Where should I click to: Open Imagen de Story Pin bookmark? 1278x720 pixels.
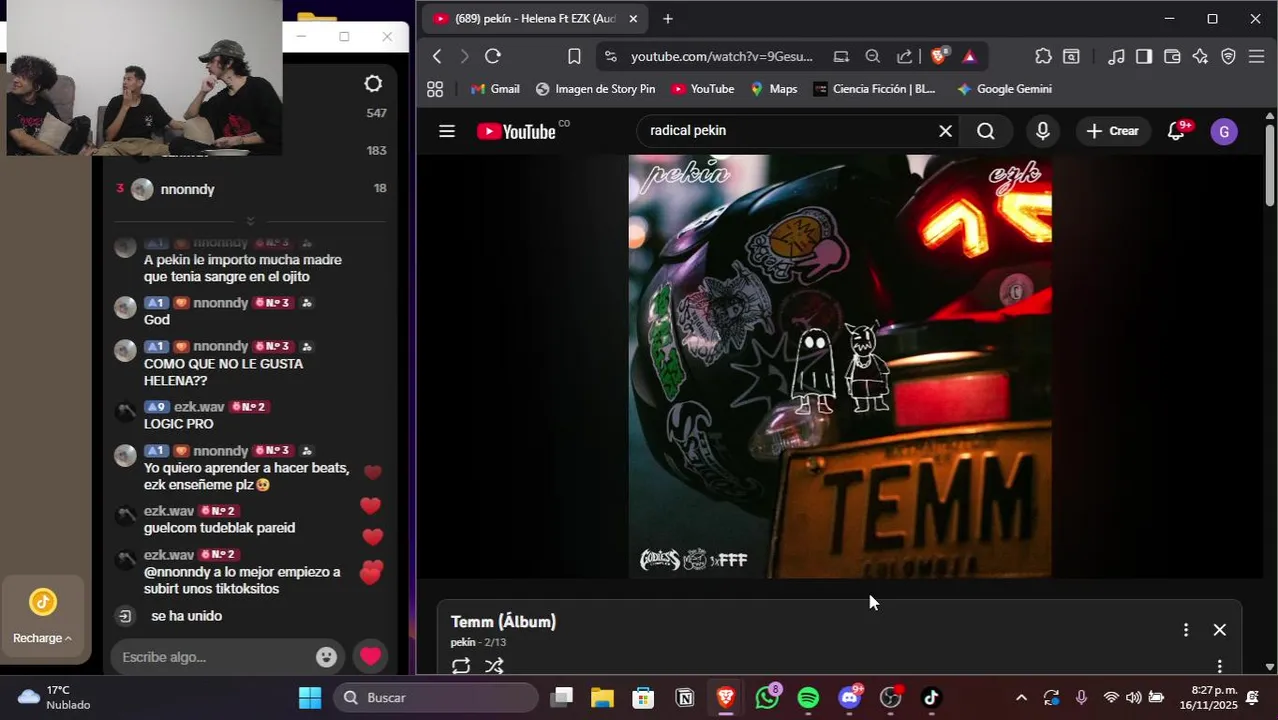595,89
